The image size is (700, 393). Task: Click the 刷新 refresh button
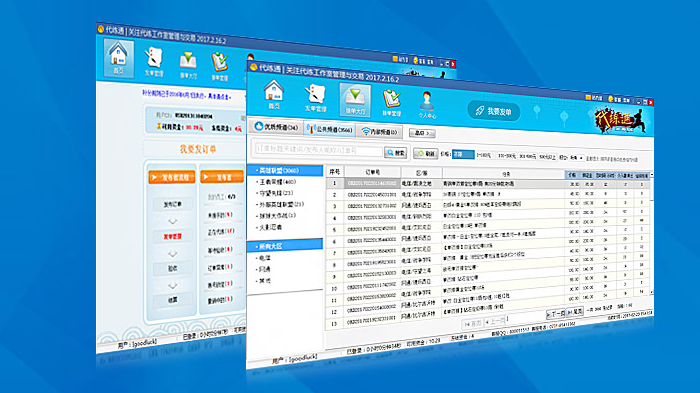click(425, 154)
